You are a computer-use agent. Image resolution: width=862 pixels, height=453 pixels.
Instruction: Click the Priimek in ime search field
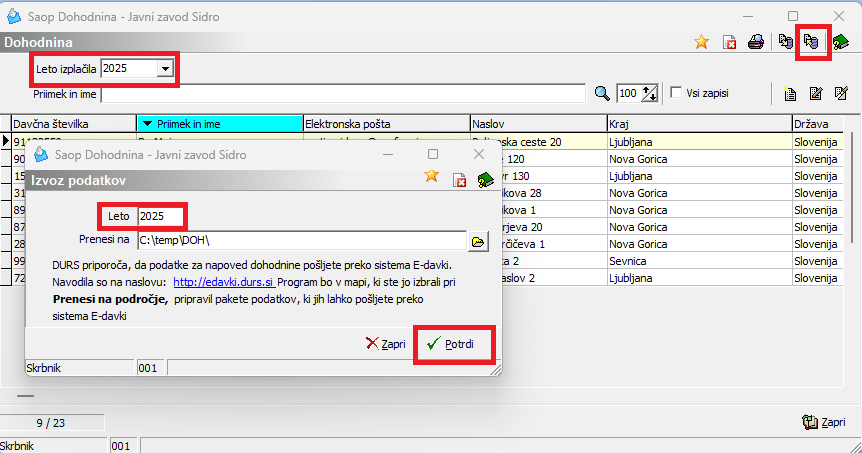click(343, 94)
